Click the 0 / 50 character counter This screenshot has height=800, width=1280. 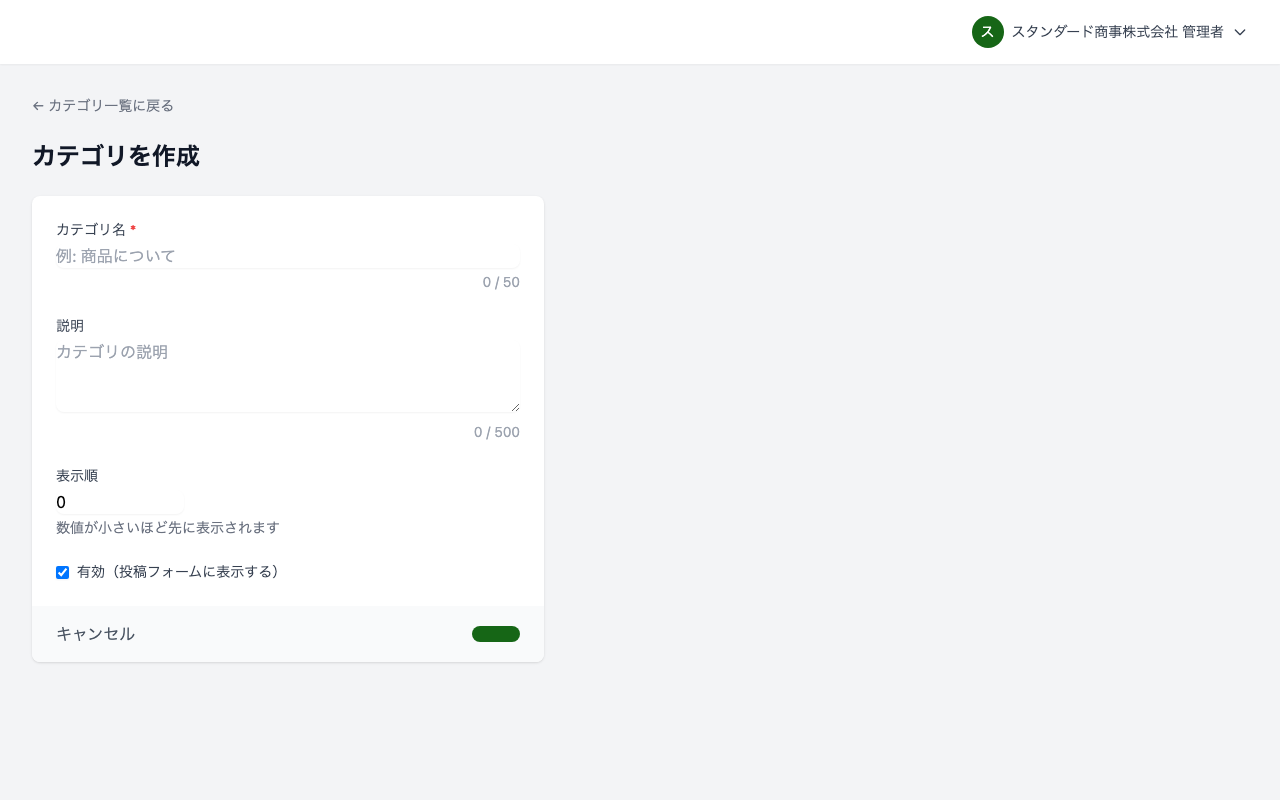501,282
